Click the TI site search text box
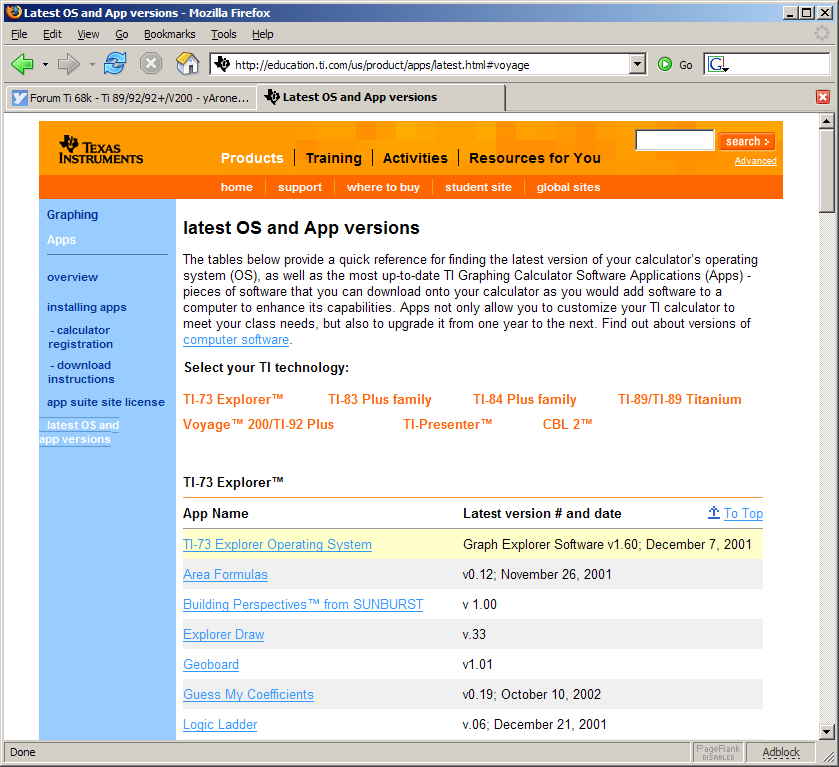The width and height of the screenshot is (839, 767). coord(674,140)
